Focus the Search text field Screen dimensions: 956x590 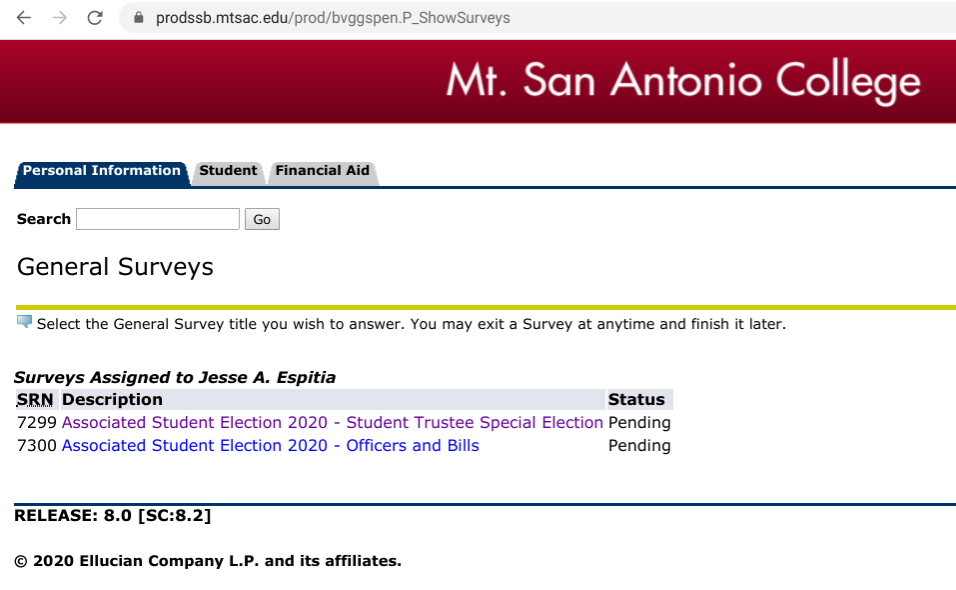[x=158, y=219]
